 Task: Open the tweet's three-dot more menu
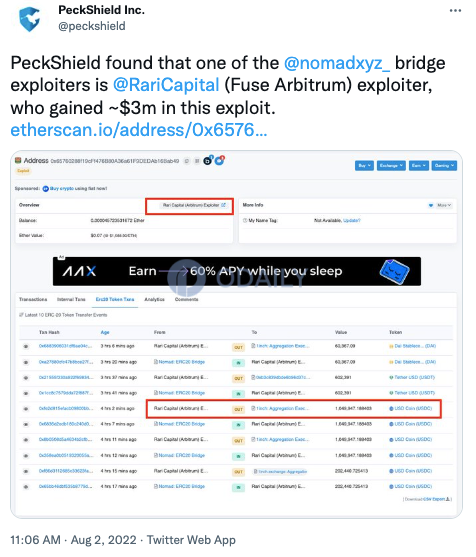[x=455, y=11]
